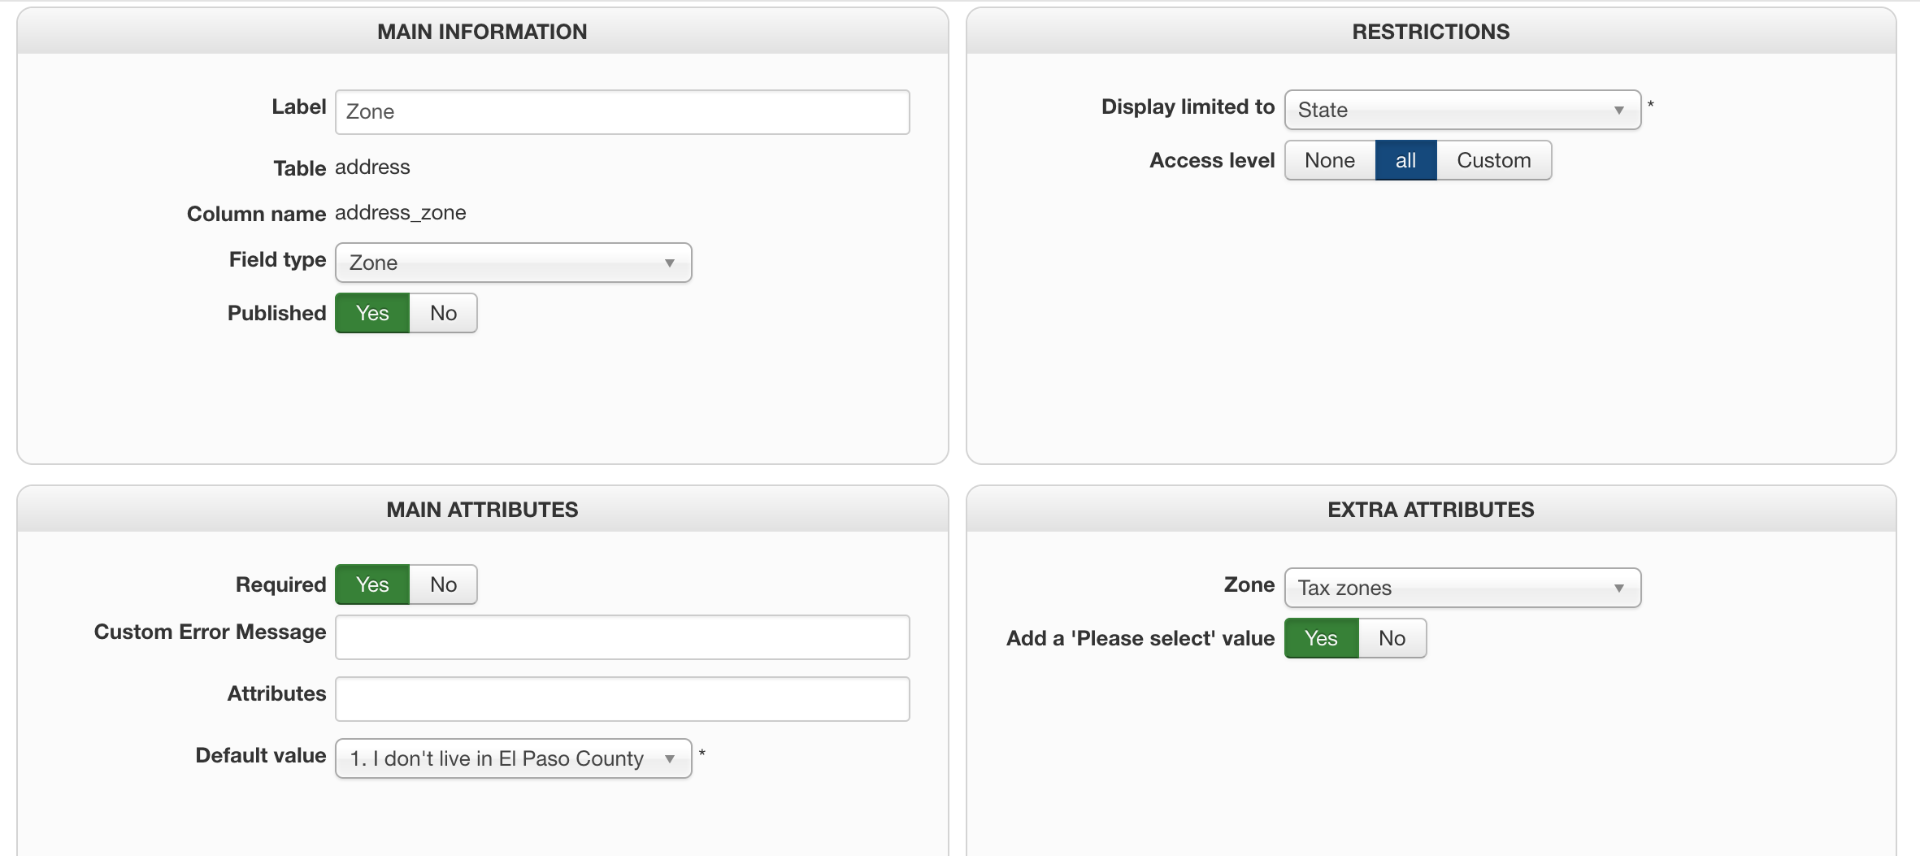
Task: Open the Tax zones dropdown
Action: click(x=1462, y=588)
